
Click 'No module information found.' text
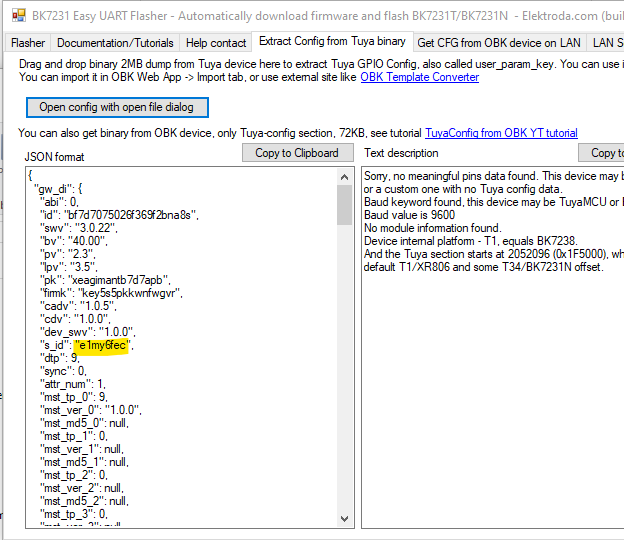[433, 228]
